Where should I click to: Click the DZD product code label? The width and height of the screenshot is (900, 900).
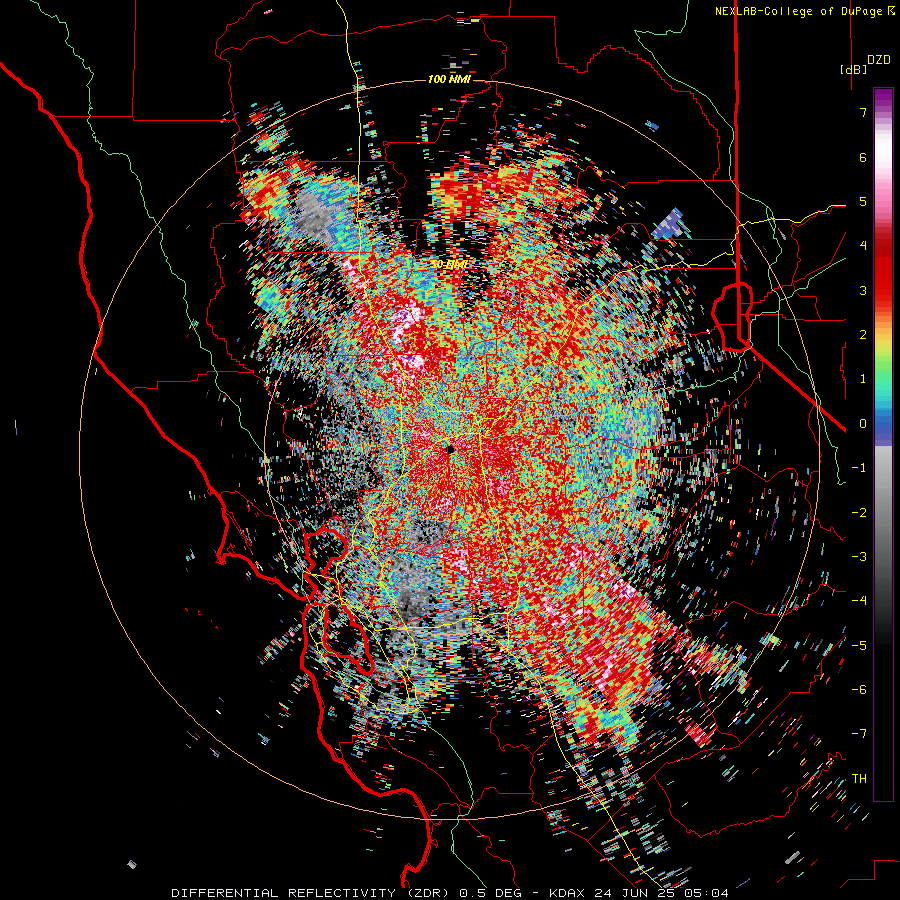coord(878,60)
